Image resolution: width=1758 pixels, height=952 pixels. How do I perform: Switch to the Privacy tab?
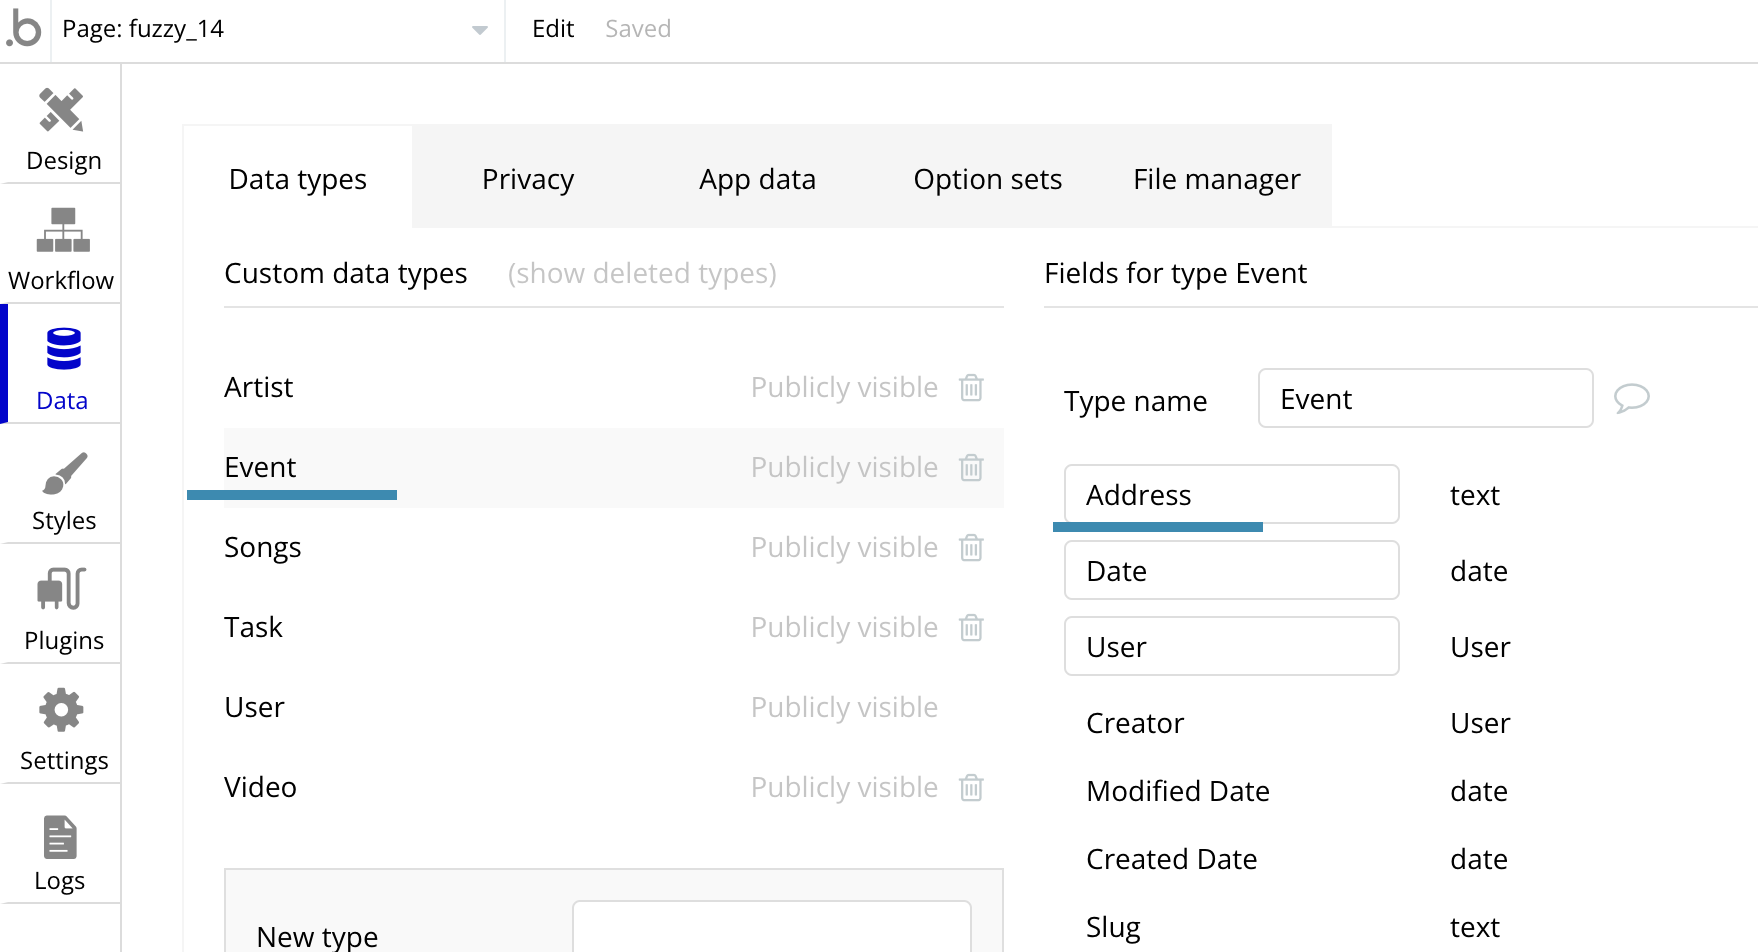coord(528,179)
